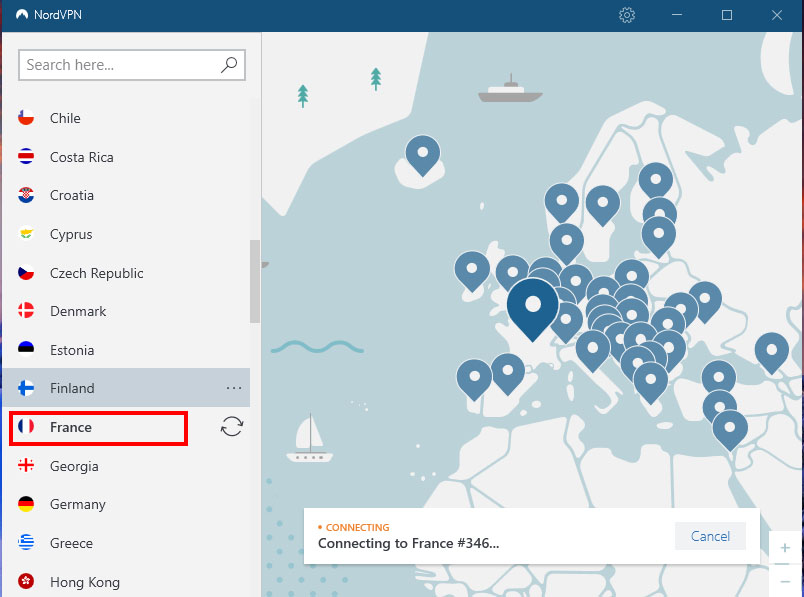Image resolution: width=804 pixels, height=597 pixels.
Task: Click the country list scrollbar thumb
Action: (255, 280)
